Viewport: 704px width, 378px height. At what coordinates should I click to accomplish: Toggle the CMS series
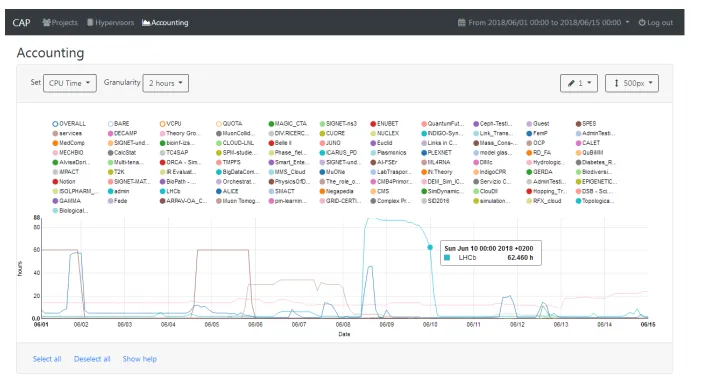click(x=380, y=191)
